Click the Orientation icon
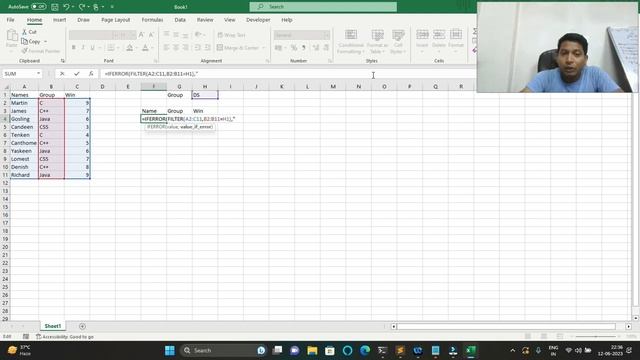Image resolution: width=640 pixels, height=360 pixels. click(x=198, y=35)
